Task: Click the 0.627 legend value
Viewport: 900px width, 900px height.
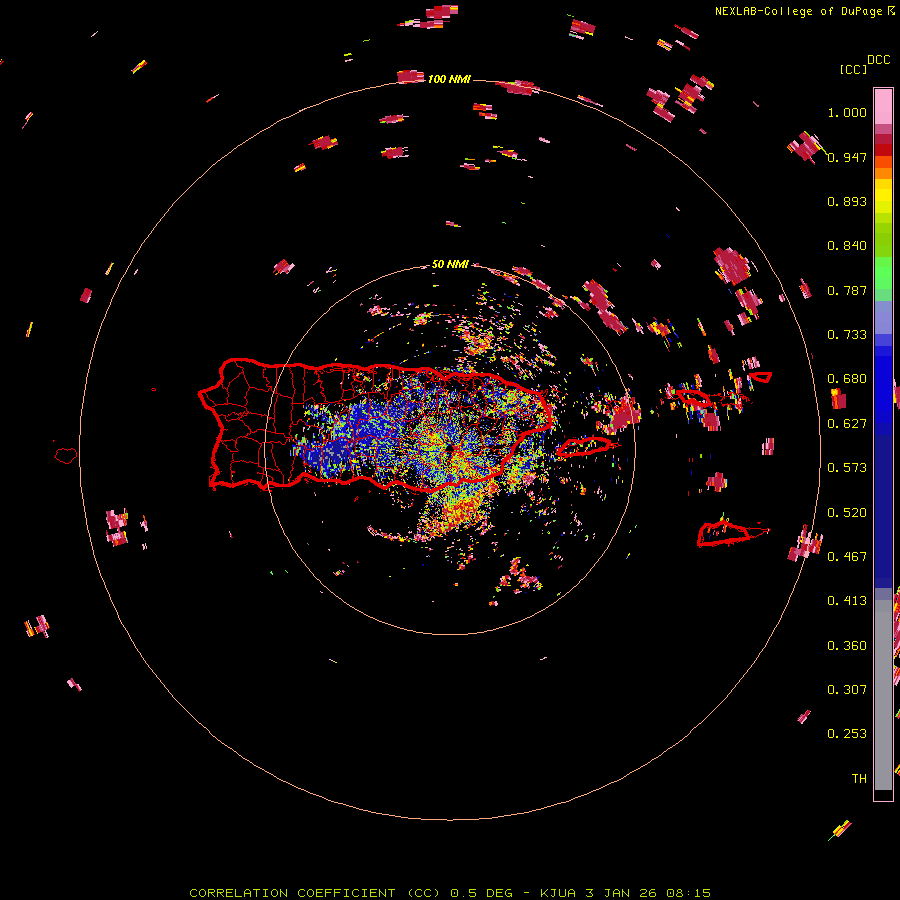Action: click(847, 424)
